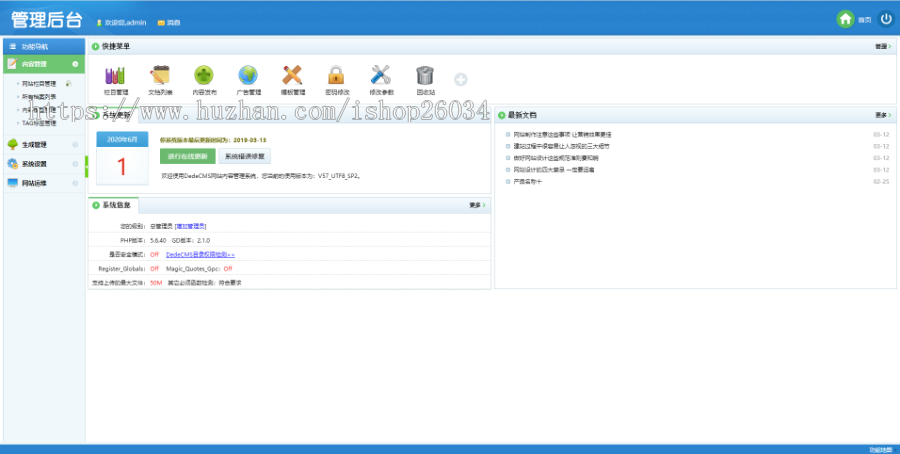
Task: Select the 生成管理 menu label
Action: (x=34, y=145)
